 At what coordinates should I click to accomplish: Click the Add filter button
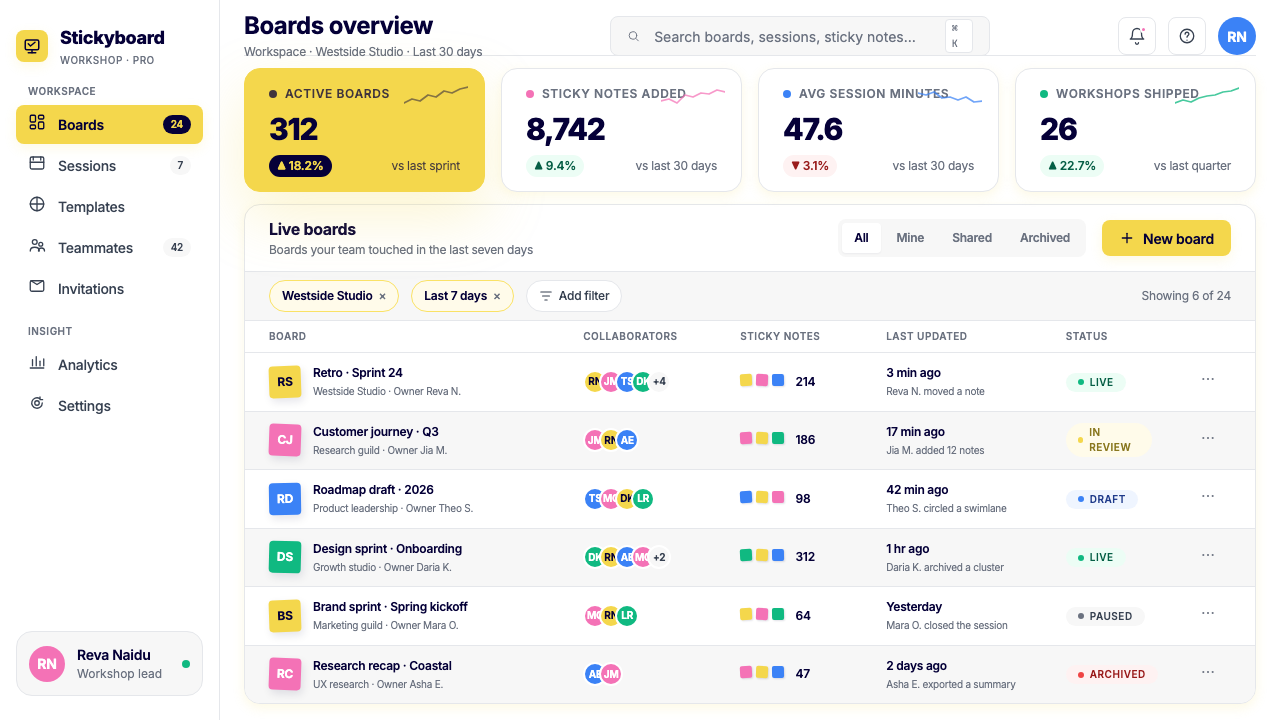point(574,296)
